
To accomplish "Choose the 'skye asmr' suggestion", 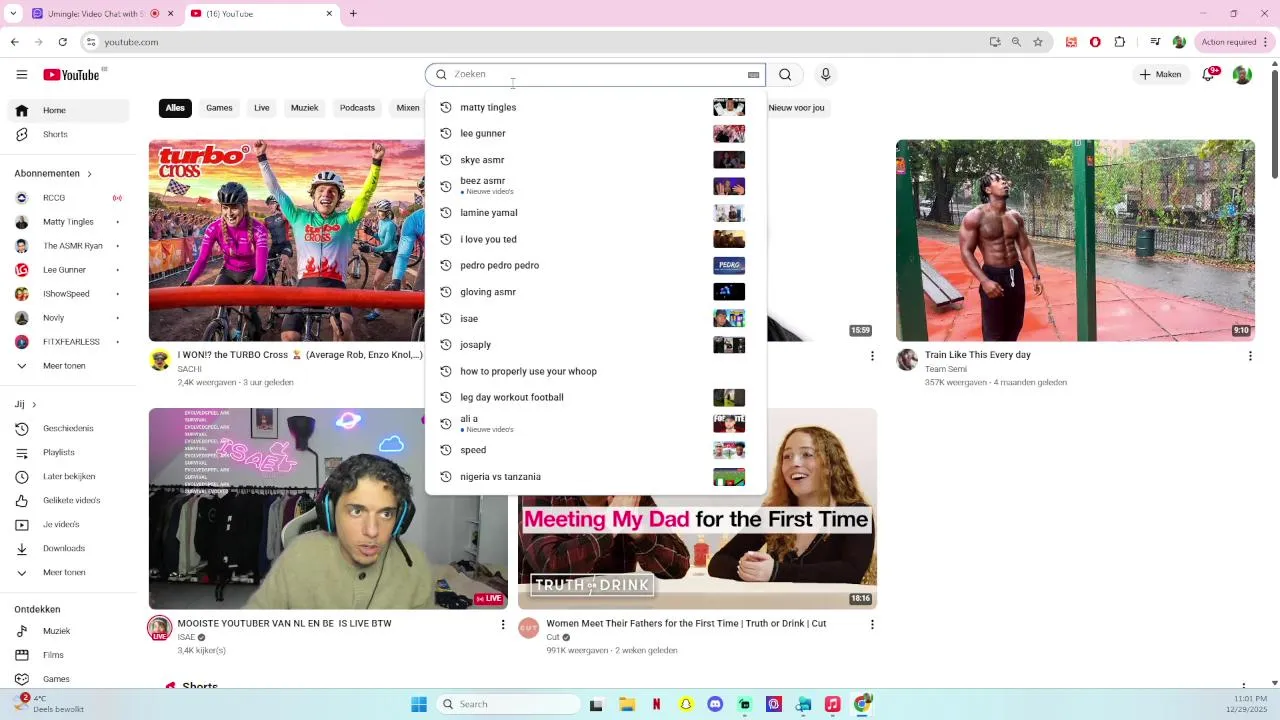I will click(595, 160).
